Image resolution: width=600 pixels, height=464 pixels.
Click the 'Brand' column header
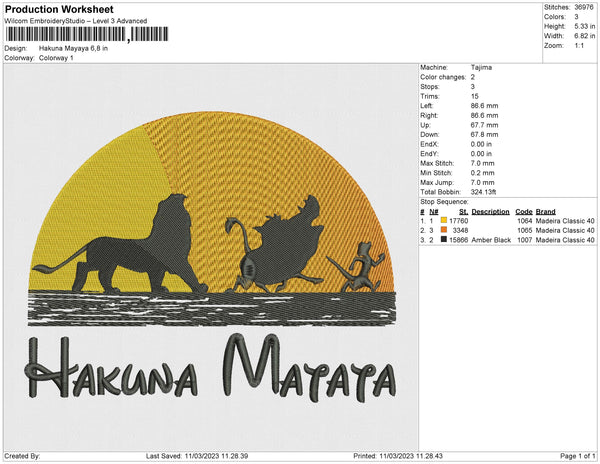click(x=546, y=212)
